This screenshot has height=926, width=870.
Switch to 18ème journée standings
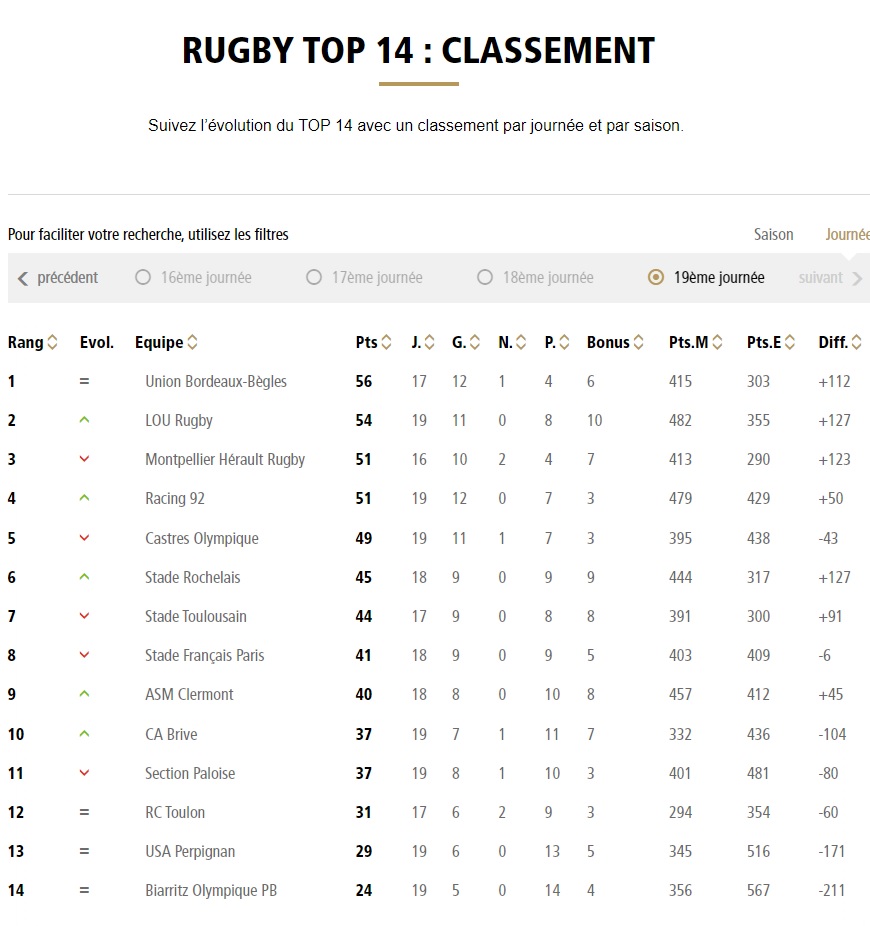[x=485, y=278]
